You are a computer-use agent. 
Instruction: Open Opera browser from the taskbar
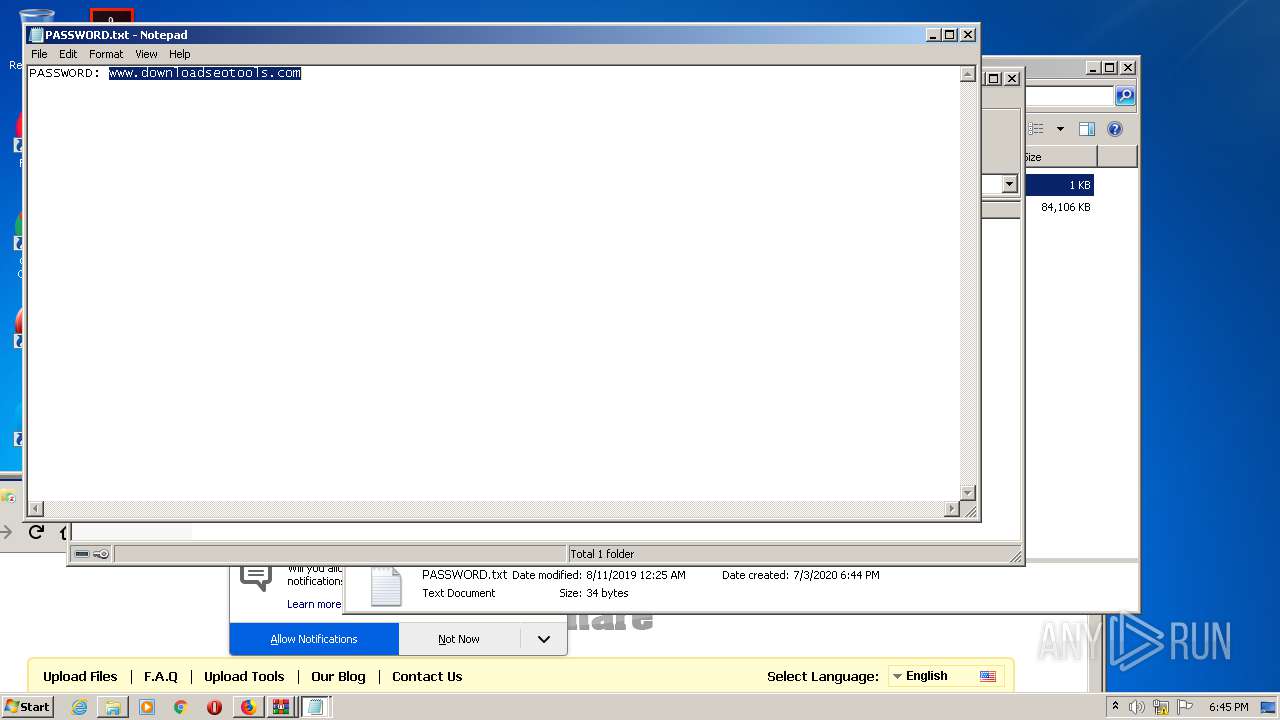coord(214,707)
